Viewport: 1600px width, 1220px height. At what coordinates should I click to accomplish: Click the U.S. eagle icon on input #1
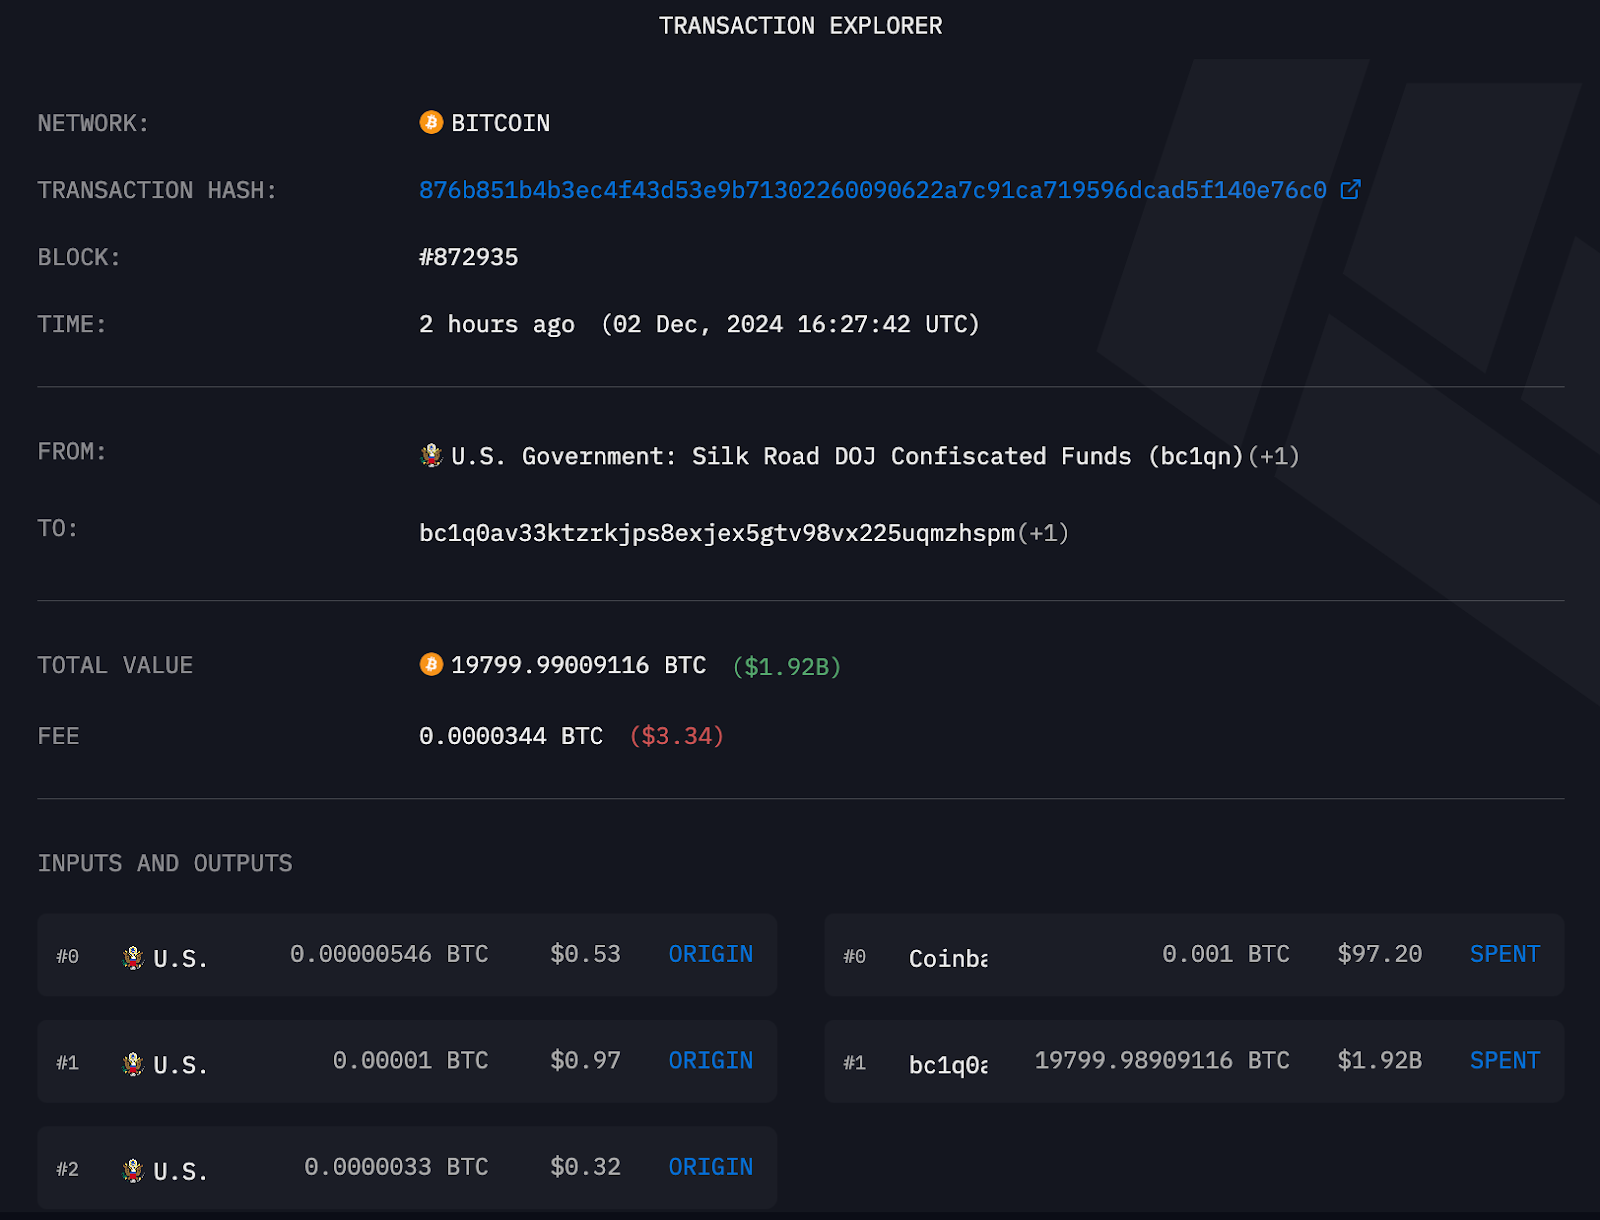pos(133,1061)
